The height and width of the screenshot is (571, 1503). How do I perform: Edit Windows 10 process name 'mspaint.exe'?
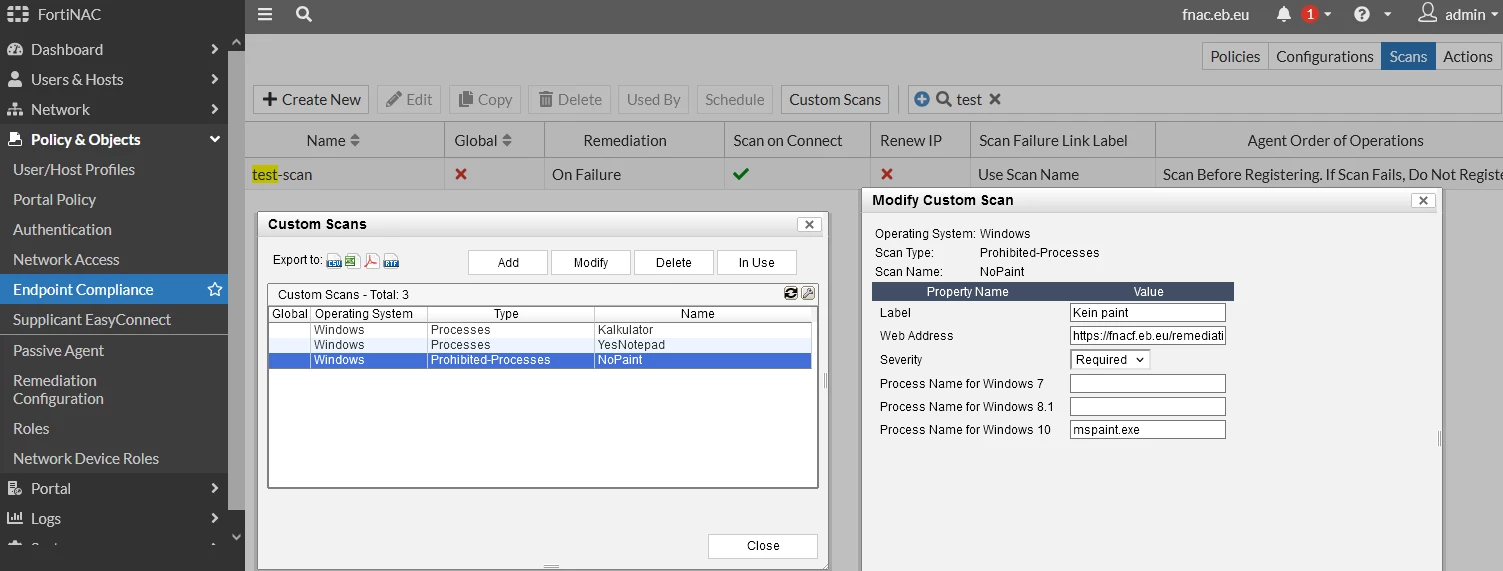click(1148, 429)
